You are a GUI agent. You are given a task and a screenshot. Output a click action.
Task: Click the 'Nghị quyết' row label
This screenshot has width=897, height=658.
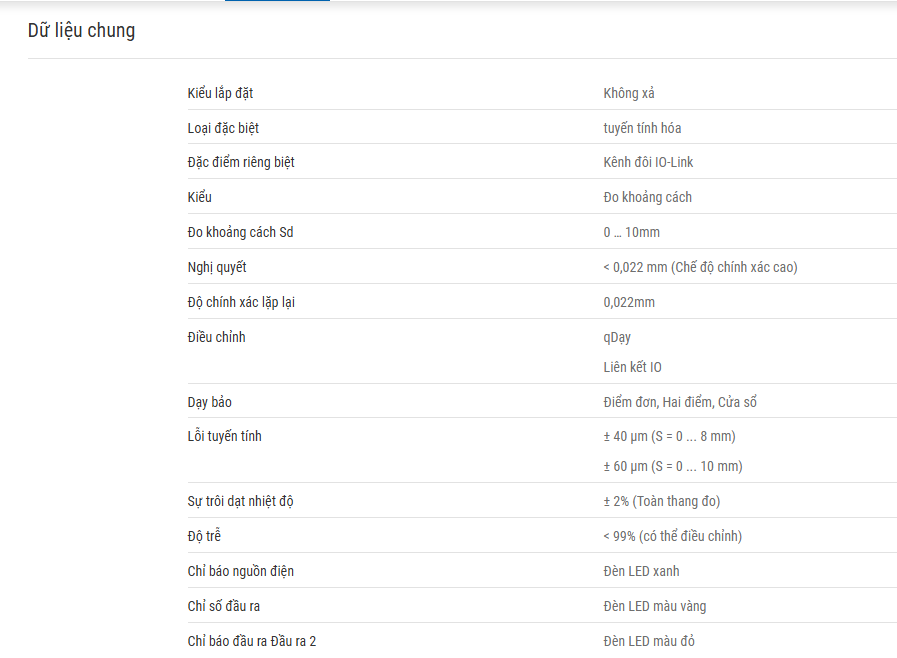click(x=217, y=267)
